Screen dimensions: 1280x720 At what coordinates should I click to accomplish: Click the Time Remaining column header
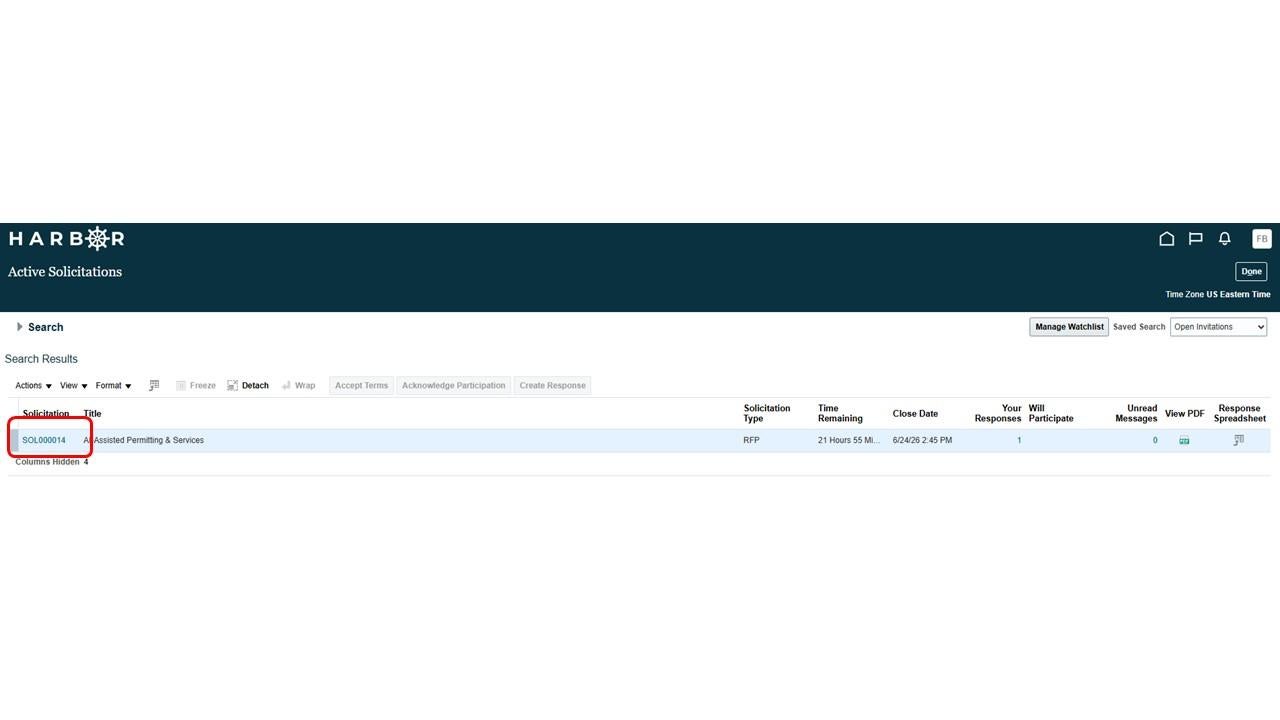coord(840,413)
